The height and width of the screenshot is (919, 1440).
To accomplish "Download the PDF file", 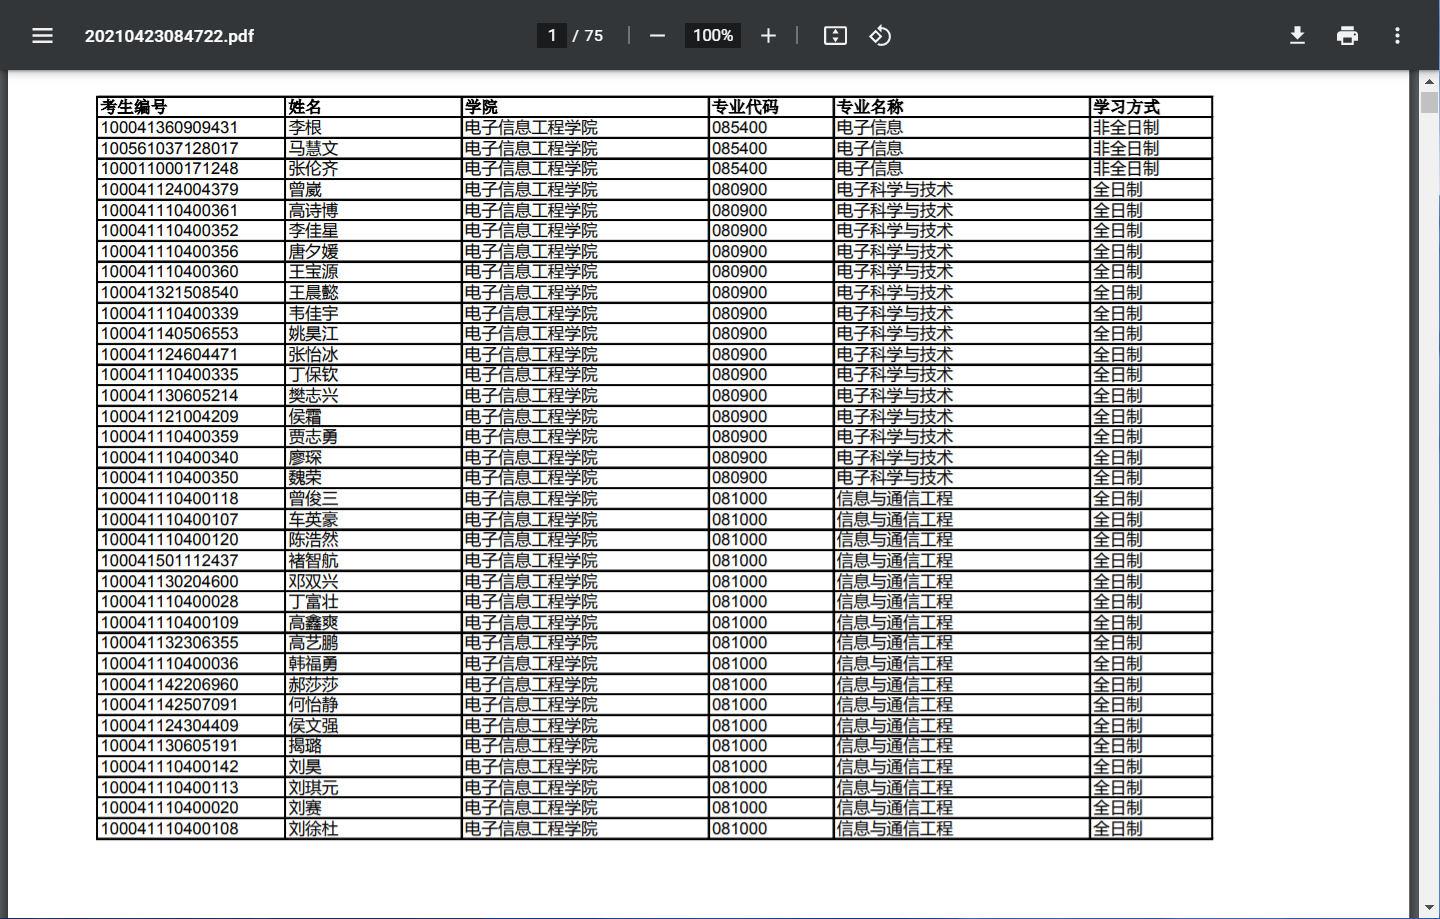I will 1297,36.
